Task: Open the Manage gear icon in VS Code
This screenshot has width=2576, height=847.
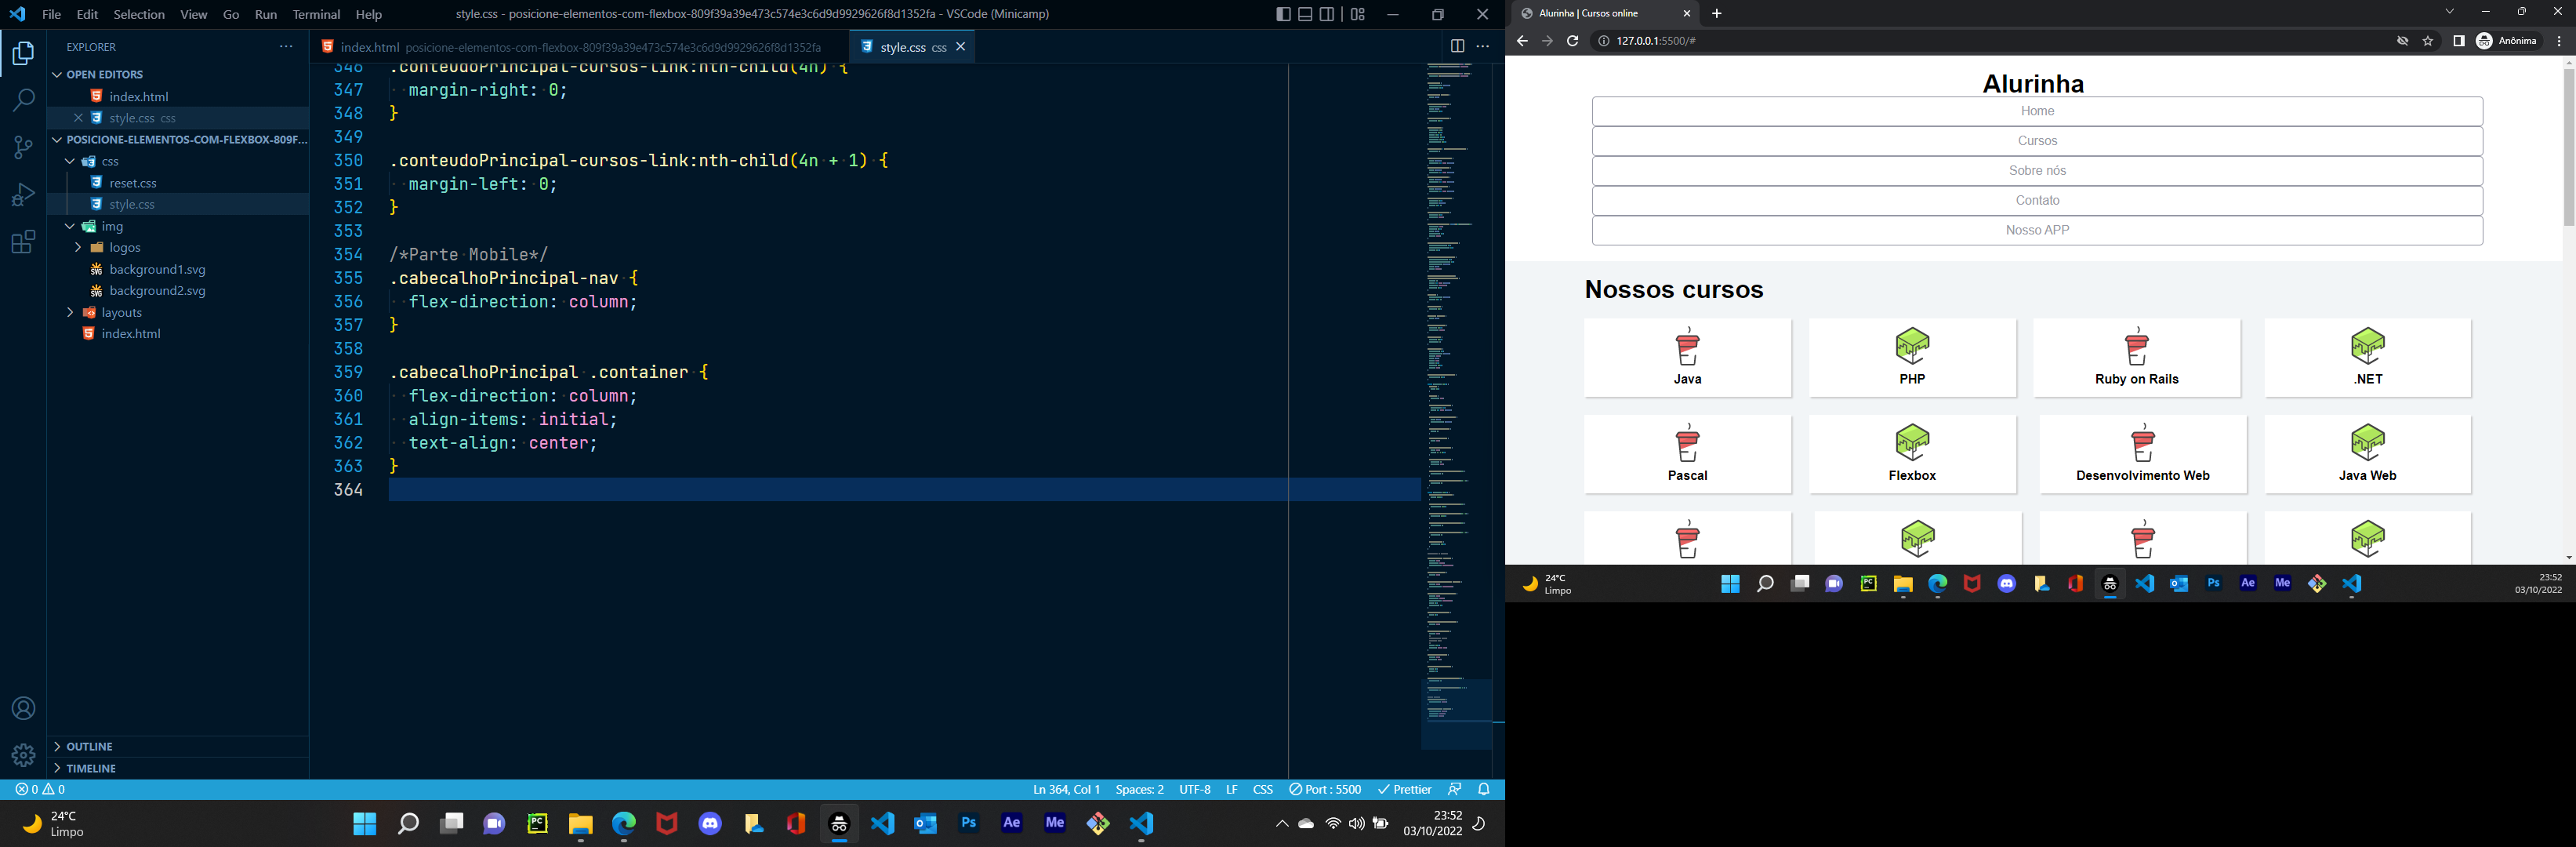Action: [23, 755]
